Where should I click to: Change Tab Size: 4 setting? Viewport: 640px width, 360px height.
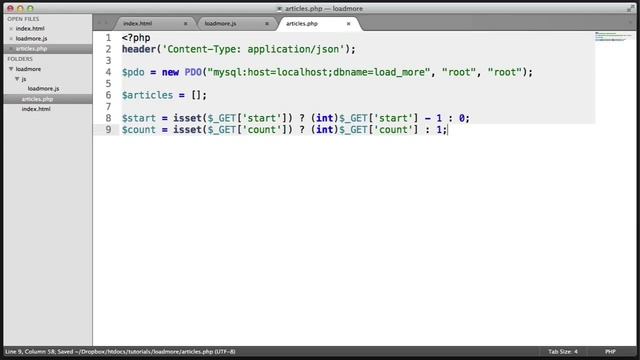tap(563, 351)
